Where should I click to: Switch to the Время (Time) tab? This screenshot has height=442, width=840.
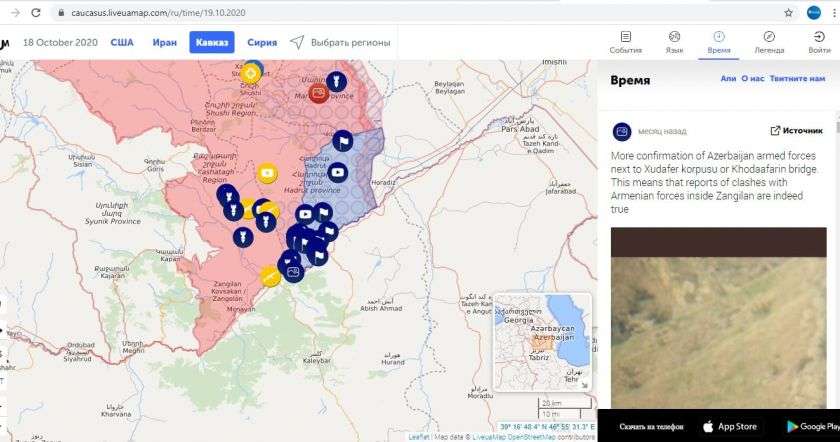(x=718, y=41)
